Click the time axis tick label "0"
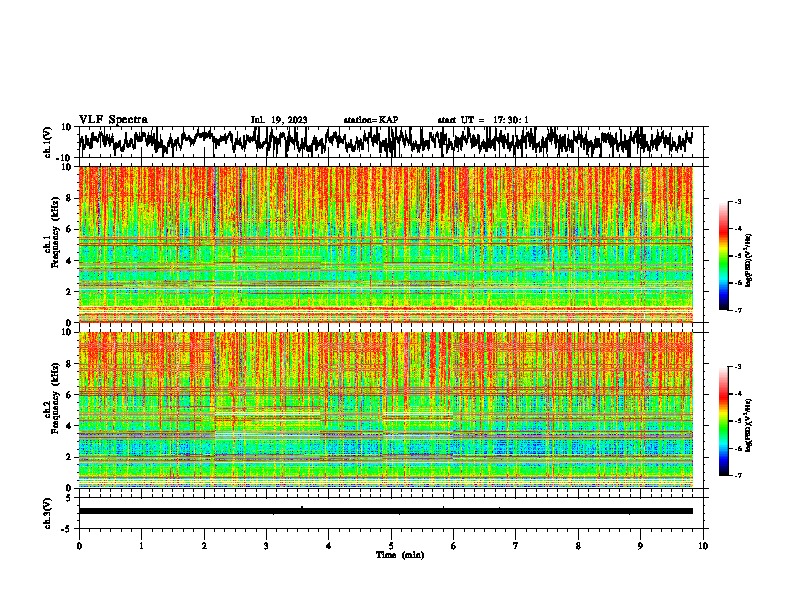Image resolution: width=792 pixels, height=612 pixels. pos(79,546)
